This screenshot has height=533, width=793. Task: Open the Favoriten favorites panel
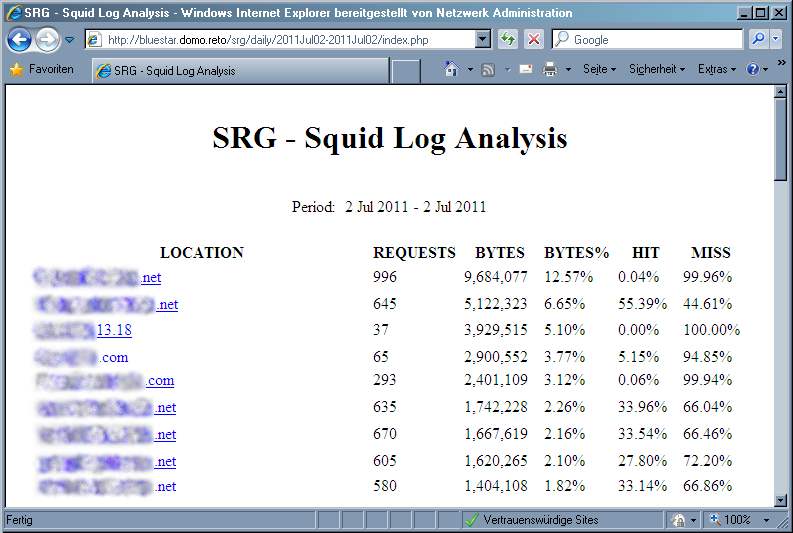(x=42, y=70)
